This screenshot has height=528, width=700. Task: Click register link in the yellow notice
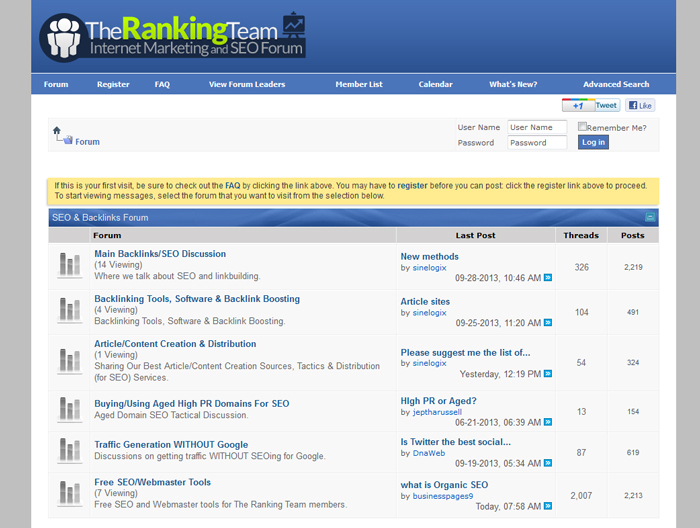412,185
